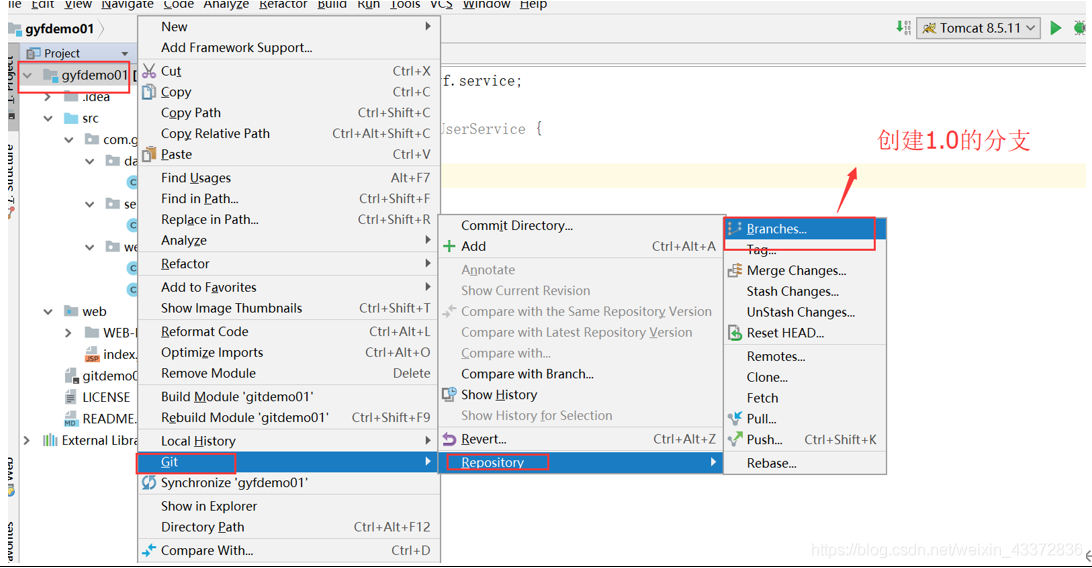This screenshot has height=568, width=1092.
Task: Open the Local History submenu
Action: click(198, 441)
